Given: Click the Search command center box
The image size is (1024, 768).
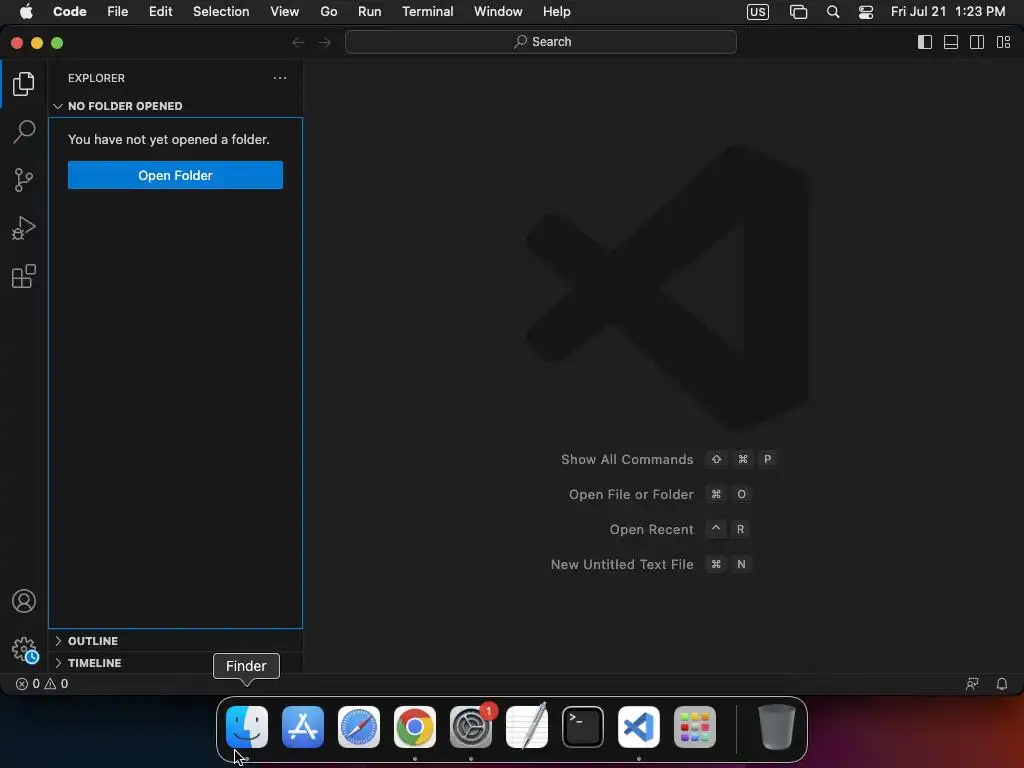Looking at the screenshot, I should point(541,42).
